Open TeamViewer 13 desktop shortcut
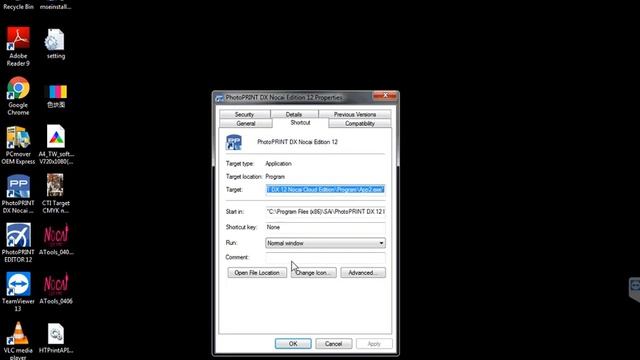640x360 pixels. (x=18, y=292)
